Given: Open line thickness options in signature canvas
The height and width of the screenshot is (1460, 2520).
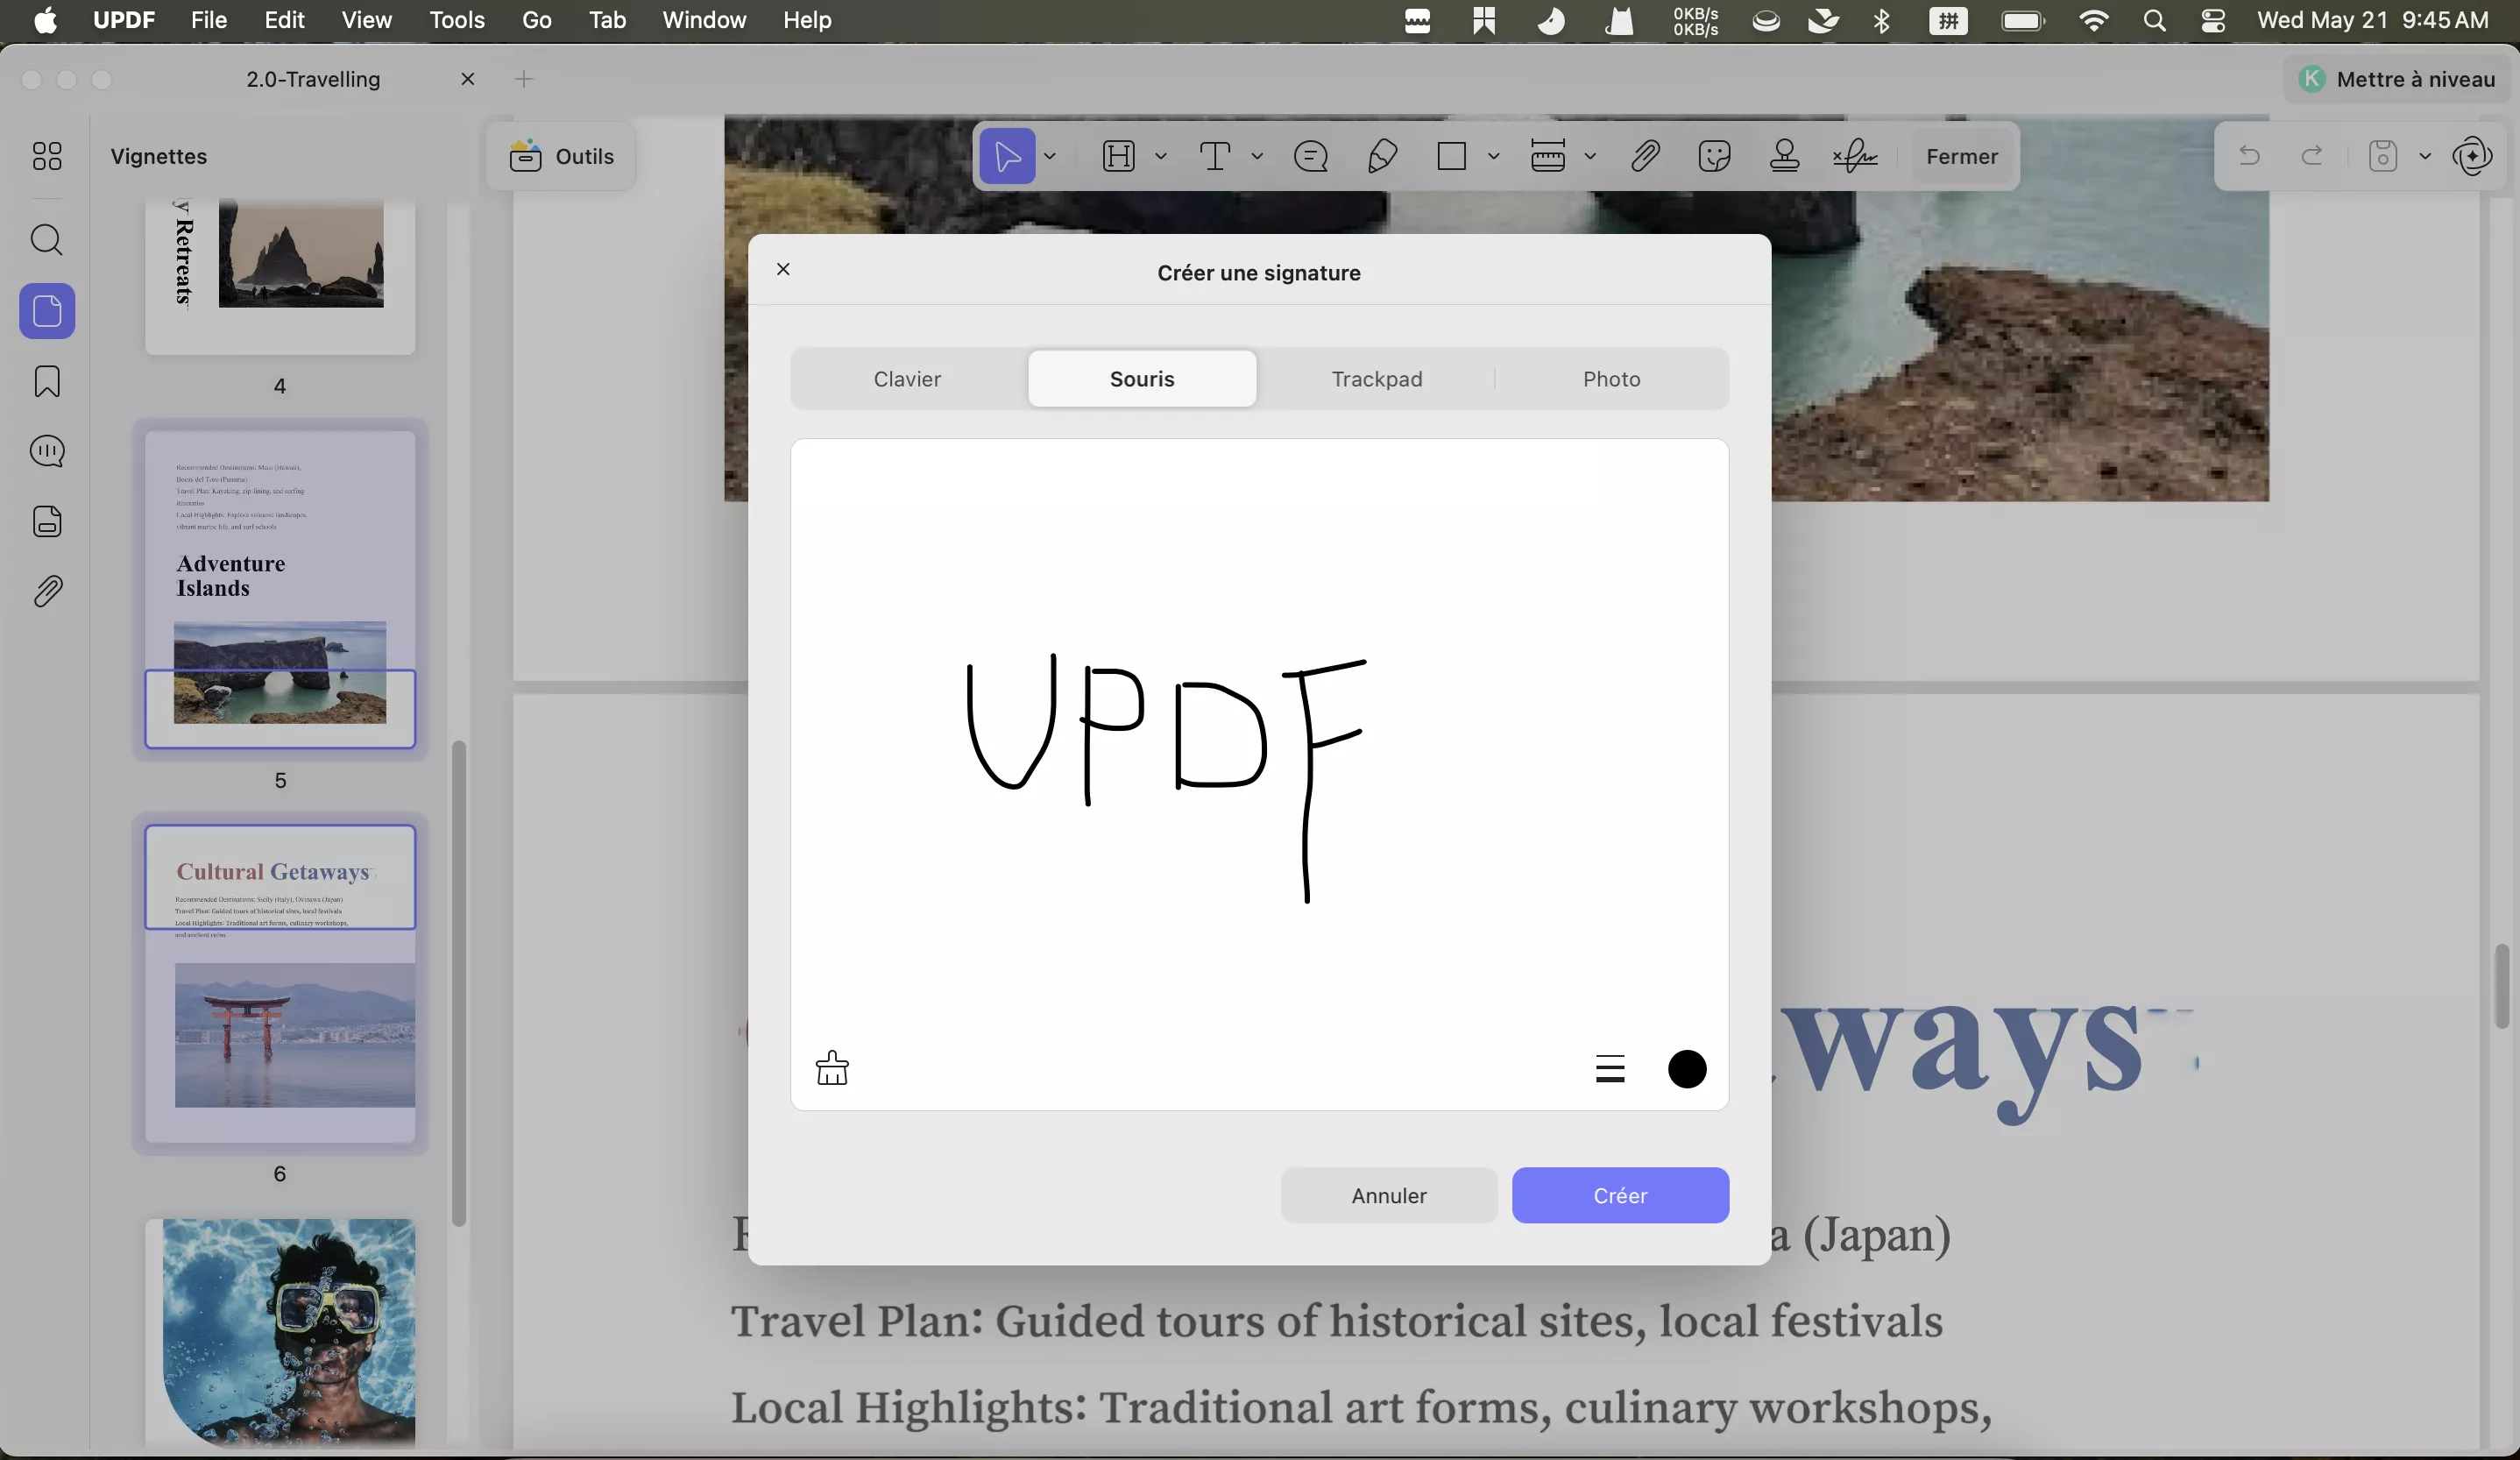Looking at the screenshot, I should click(x=1610, y=1069).
